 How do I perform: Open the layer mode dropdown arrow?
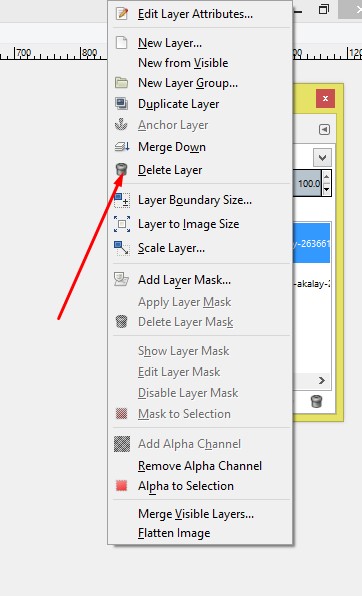tap(322, 157)
